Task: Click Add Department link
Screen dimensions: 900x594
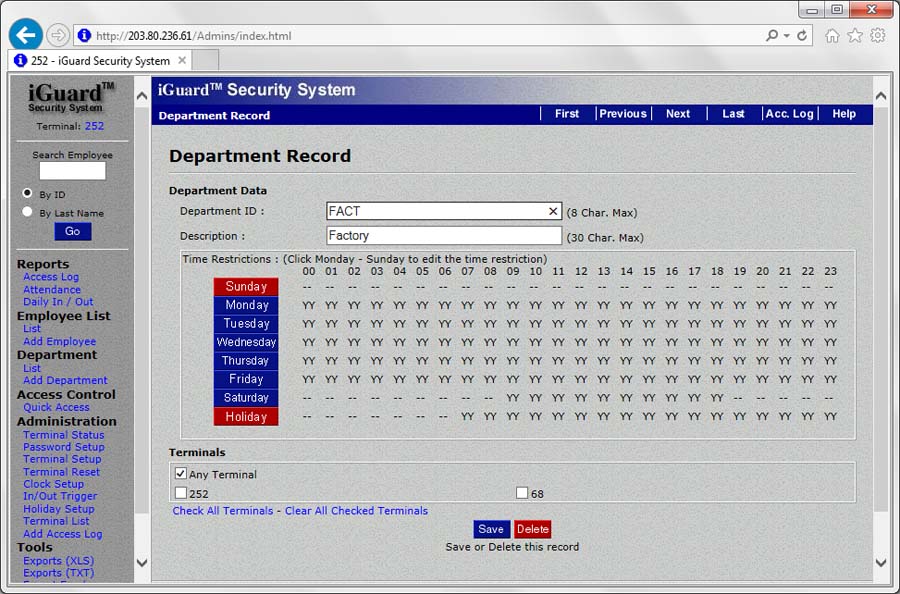Action: click(x=65, y=380)
